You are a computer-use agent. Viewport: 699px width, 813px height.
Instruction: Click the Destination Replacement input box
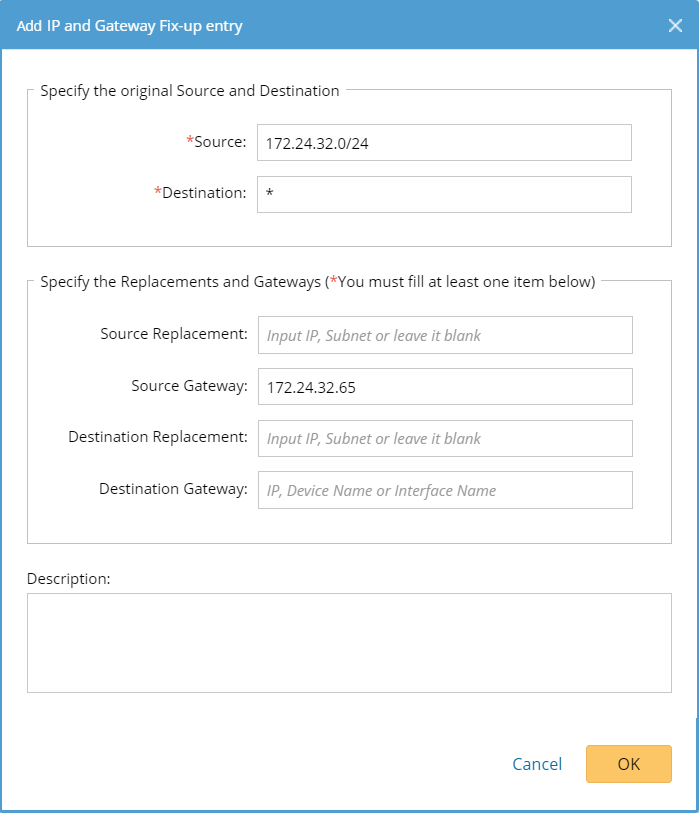pyautogui.click(x=444, y=438)
